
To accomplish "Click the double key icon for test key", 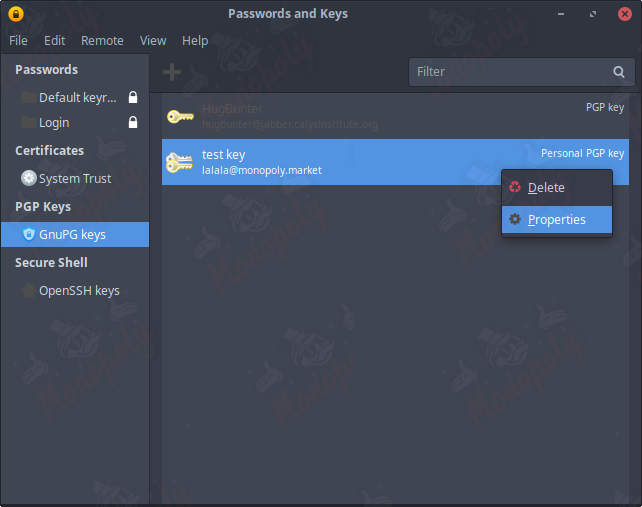I will (179, 162).
